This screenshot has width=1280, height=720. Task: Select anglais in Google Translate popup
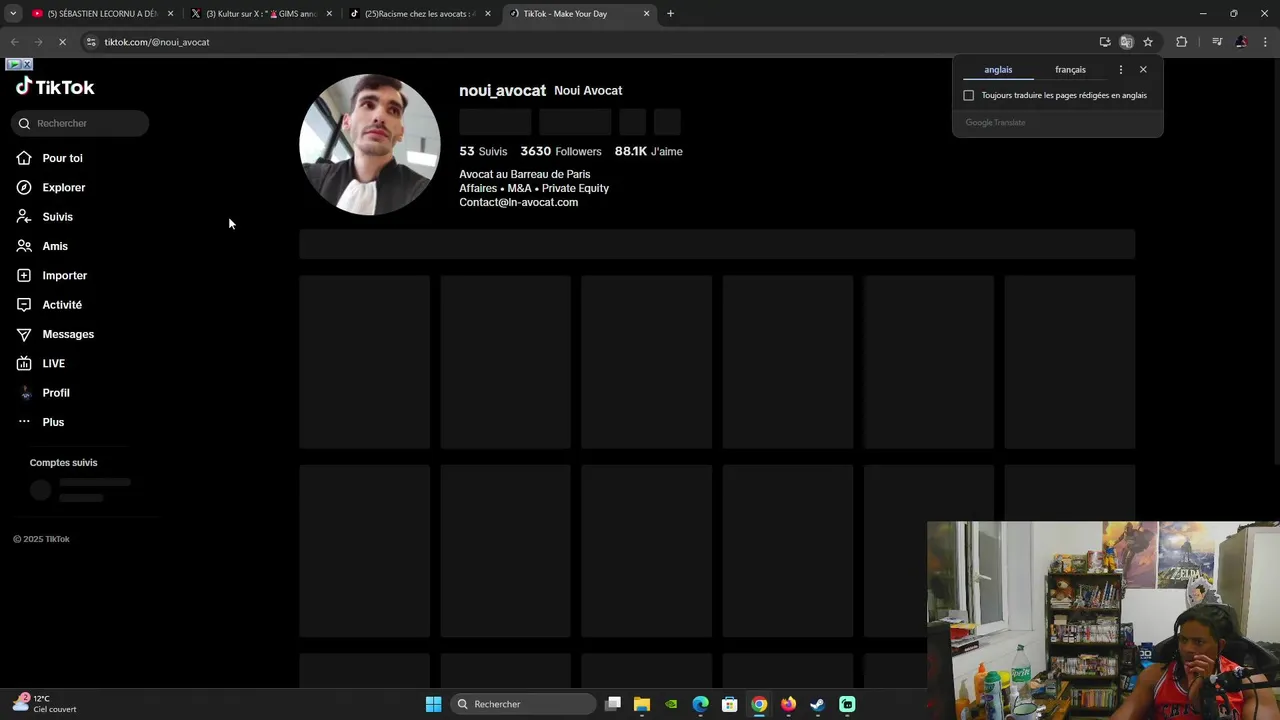pos(998,70)
